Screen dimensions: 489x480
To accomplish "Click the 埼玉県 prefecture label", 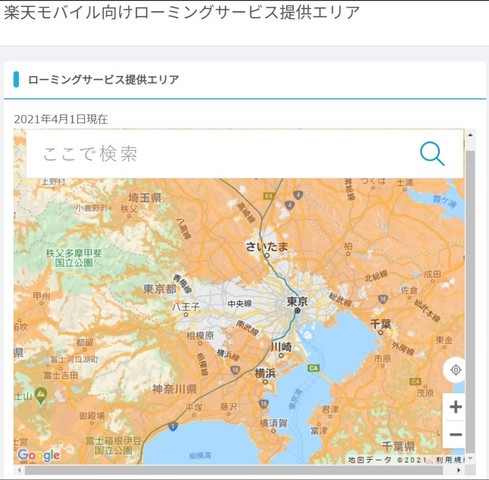I will (x=145, y=198).
